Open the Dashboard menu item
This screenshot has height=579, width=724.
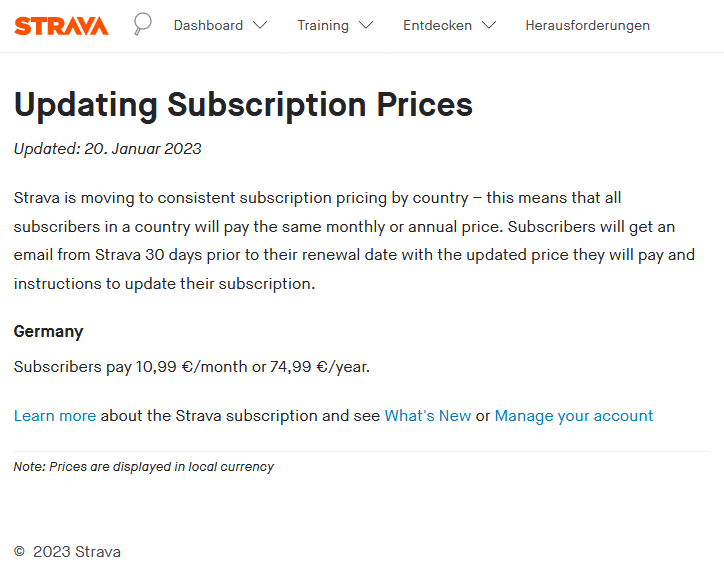click(208, 25)
